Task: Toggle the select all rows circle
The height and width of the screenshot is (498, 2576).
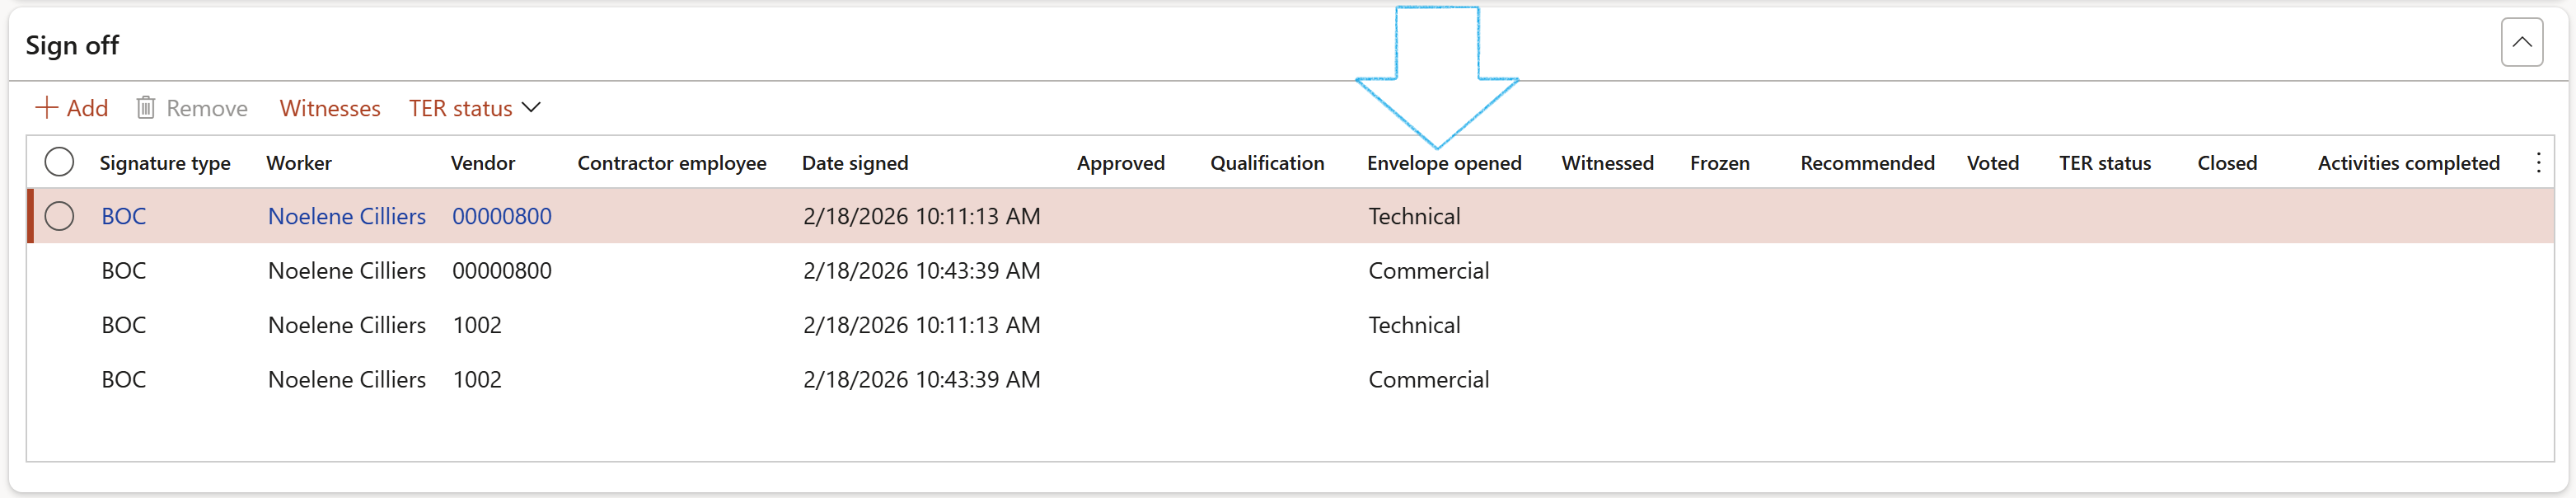Action: pyautogui.click(x=59, y=162)
